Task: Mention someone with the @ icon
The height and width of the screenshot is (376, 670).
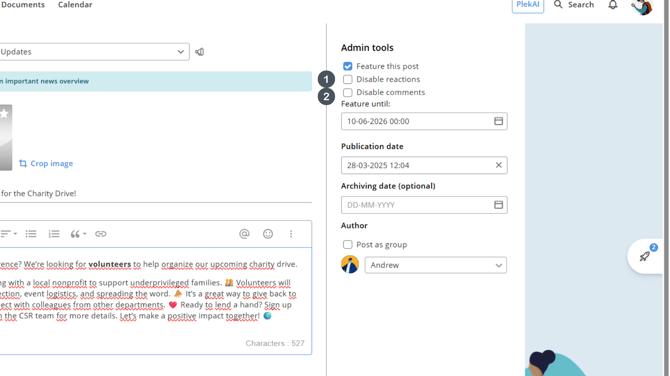Action: 244,234
